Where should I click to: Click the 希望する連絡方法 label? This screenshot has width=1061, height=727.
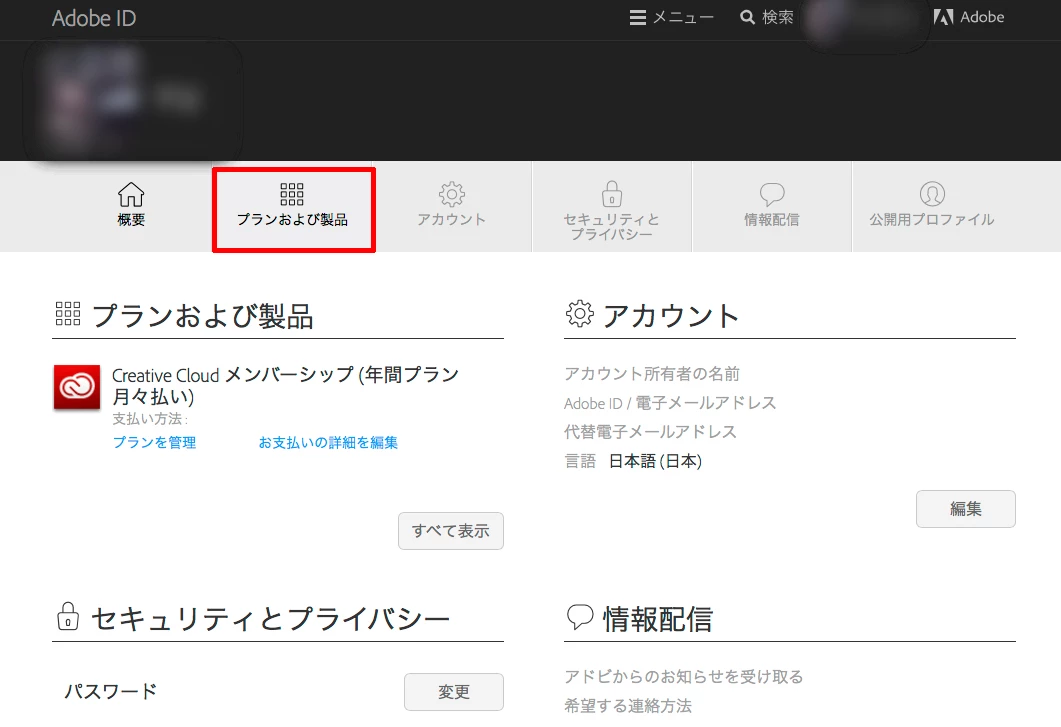point(628,706)
